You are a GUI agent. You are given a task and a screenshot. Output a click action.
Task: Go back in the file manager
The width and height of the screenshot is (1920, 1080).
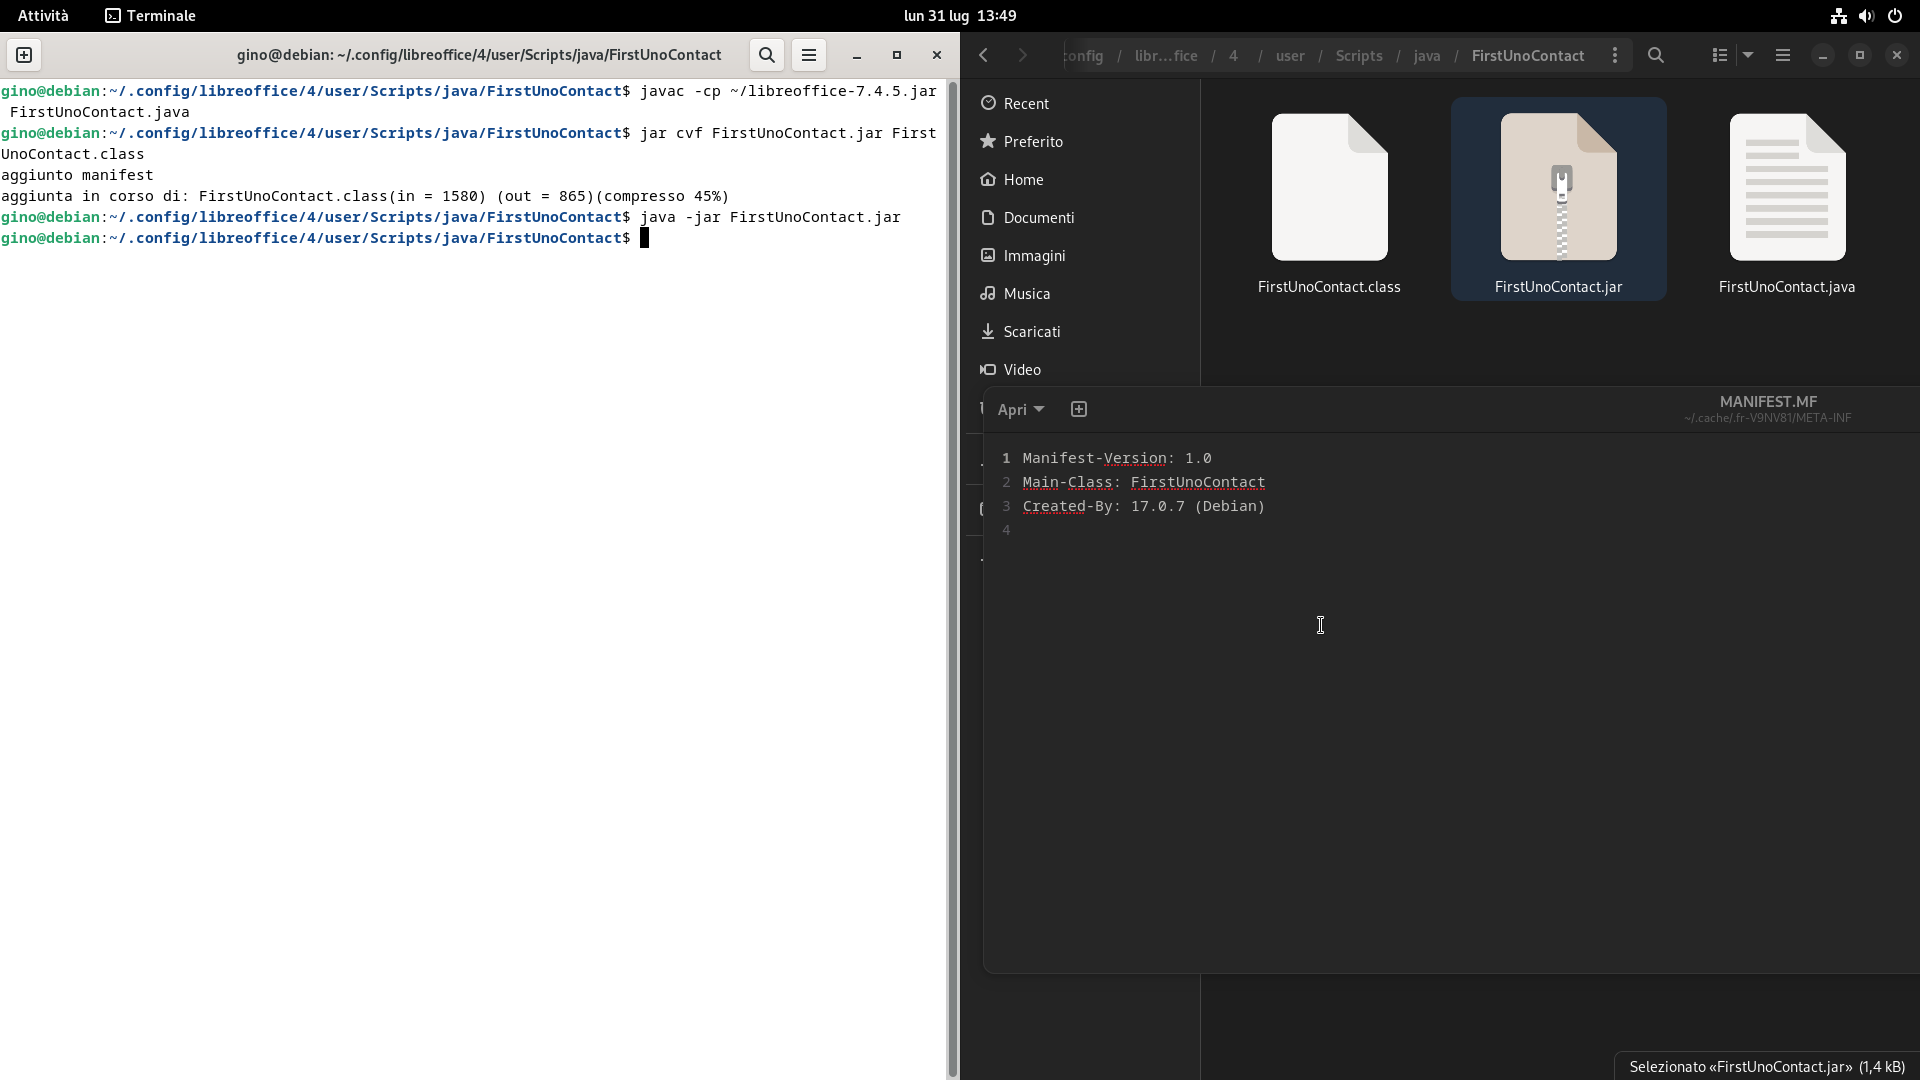(984, 55)
